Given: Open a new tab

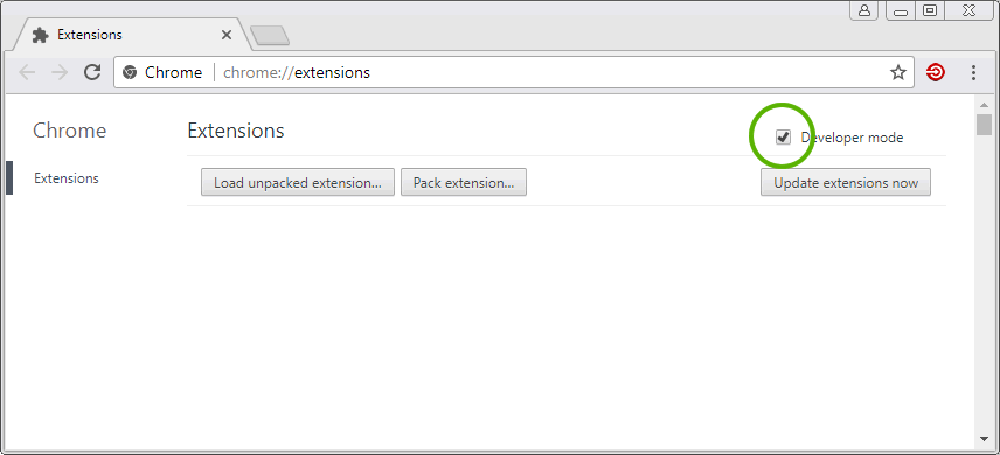Looking at the screenshot, I should [x=270, y=37].
